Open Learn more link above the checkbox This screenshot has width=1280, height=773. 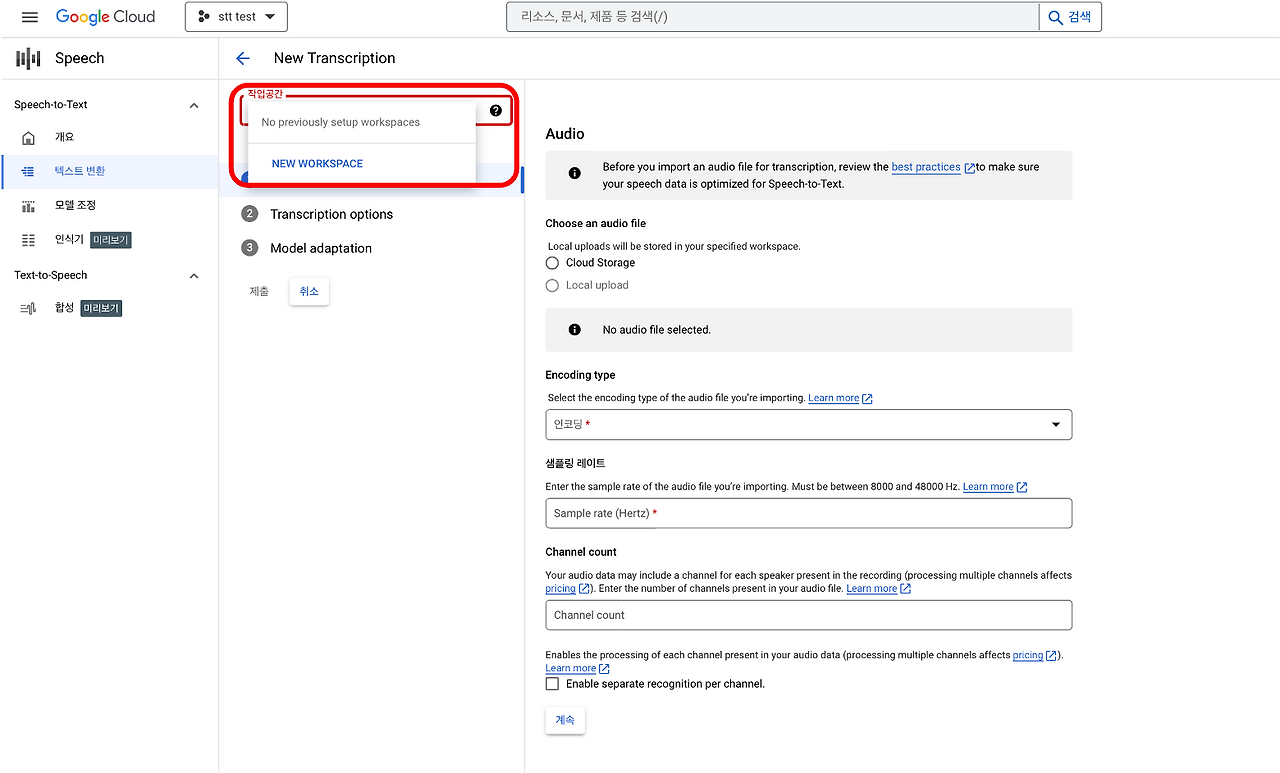point(577,669)
